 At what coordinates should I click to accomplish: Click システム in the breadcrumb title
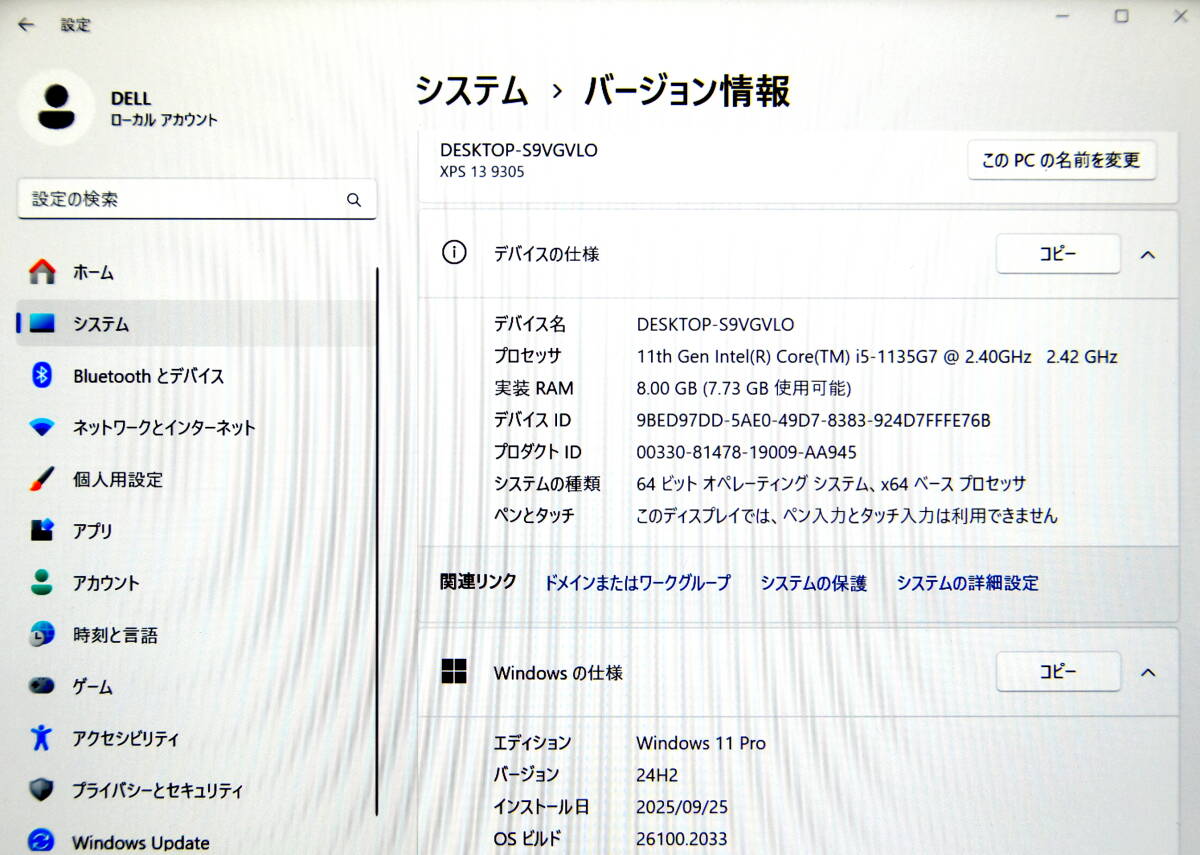tap(472, 91)
